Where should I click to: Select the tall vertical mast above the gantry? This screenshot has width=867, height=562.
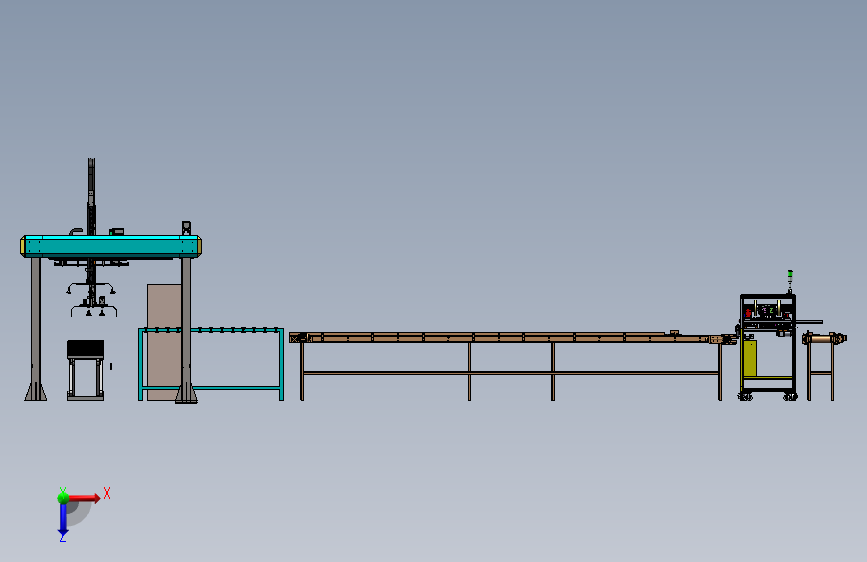point(91,196)
